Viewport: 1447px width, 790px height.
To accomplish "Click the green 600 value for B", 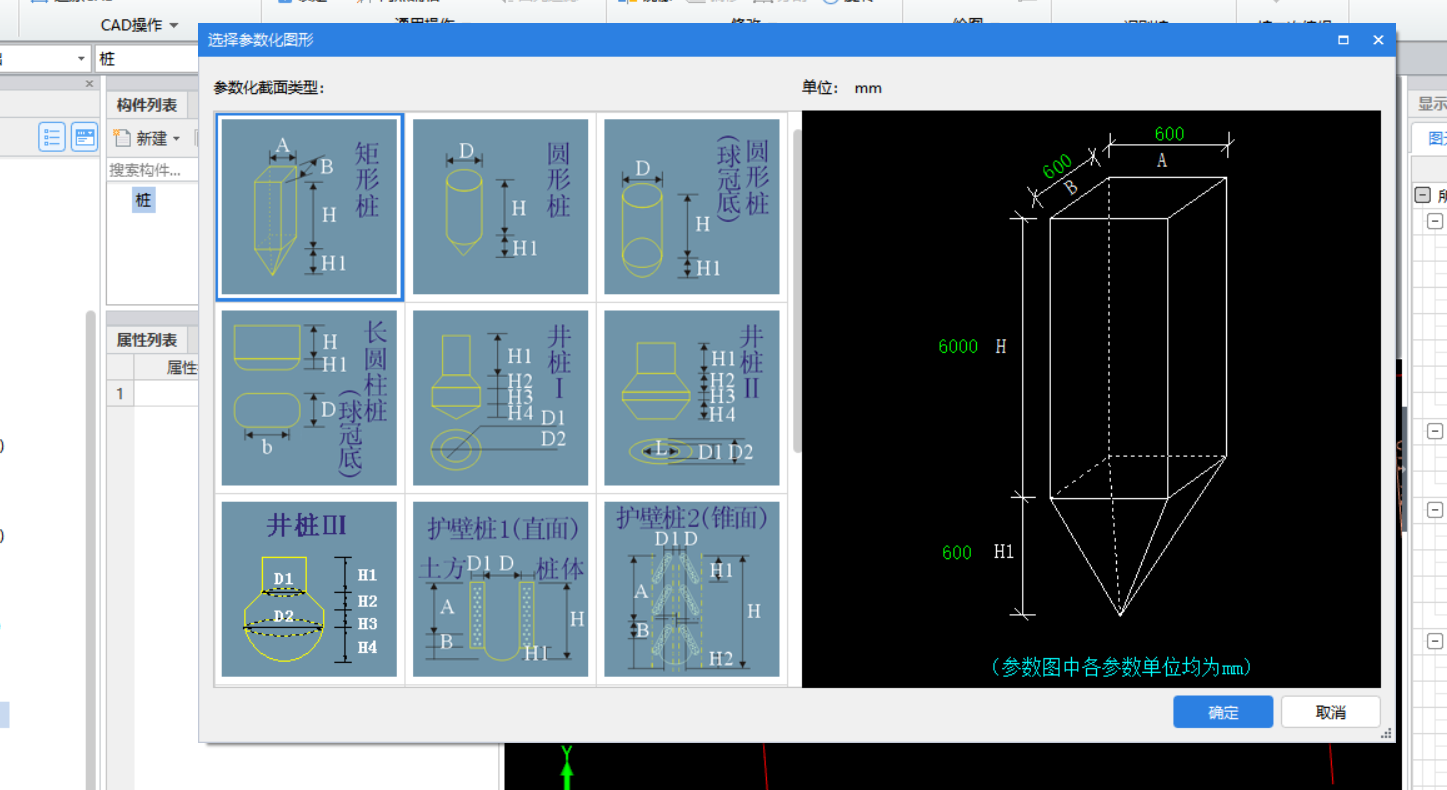I will coord(1058,167).
